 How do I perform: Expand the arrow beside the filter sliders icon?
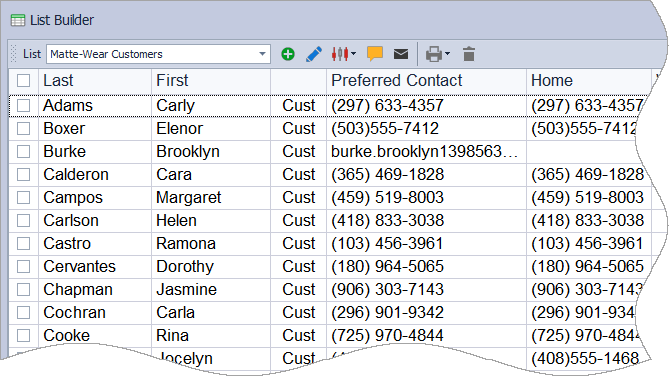click(353, 54)
